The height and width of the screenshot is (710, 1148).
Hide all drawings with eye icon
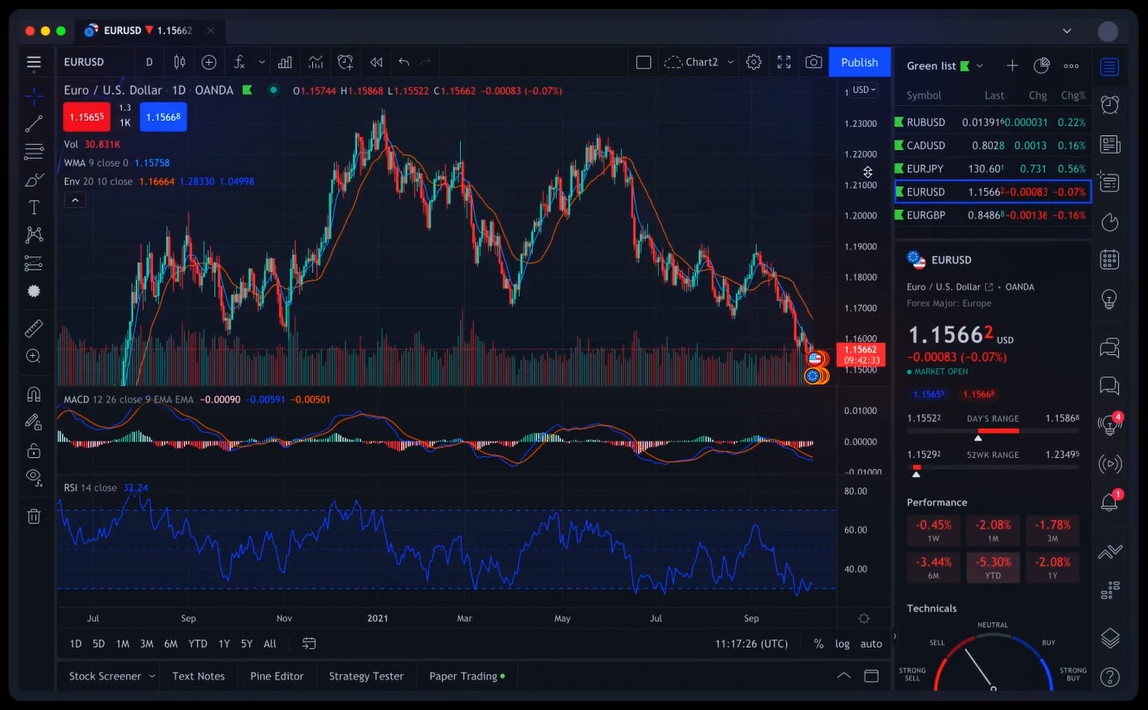34,478
